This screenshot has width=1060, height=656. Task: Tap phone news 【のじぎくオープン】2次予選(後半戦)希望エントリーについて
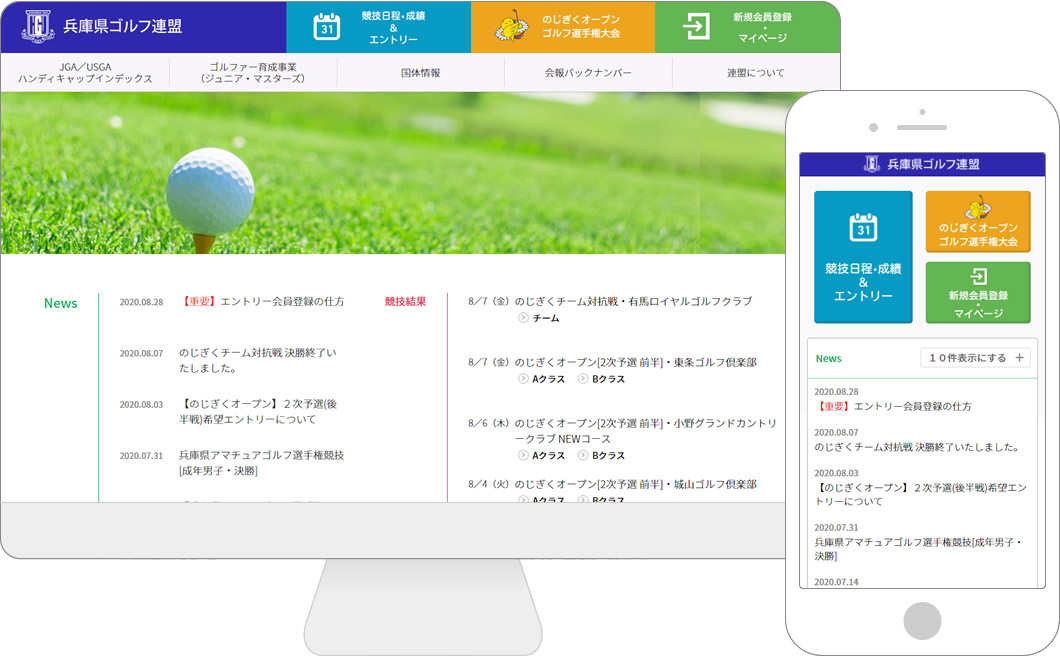click(x=921, y=494)
